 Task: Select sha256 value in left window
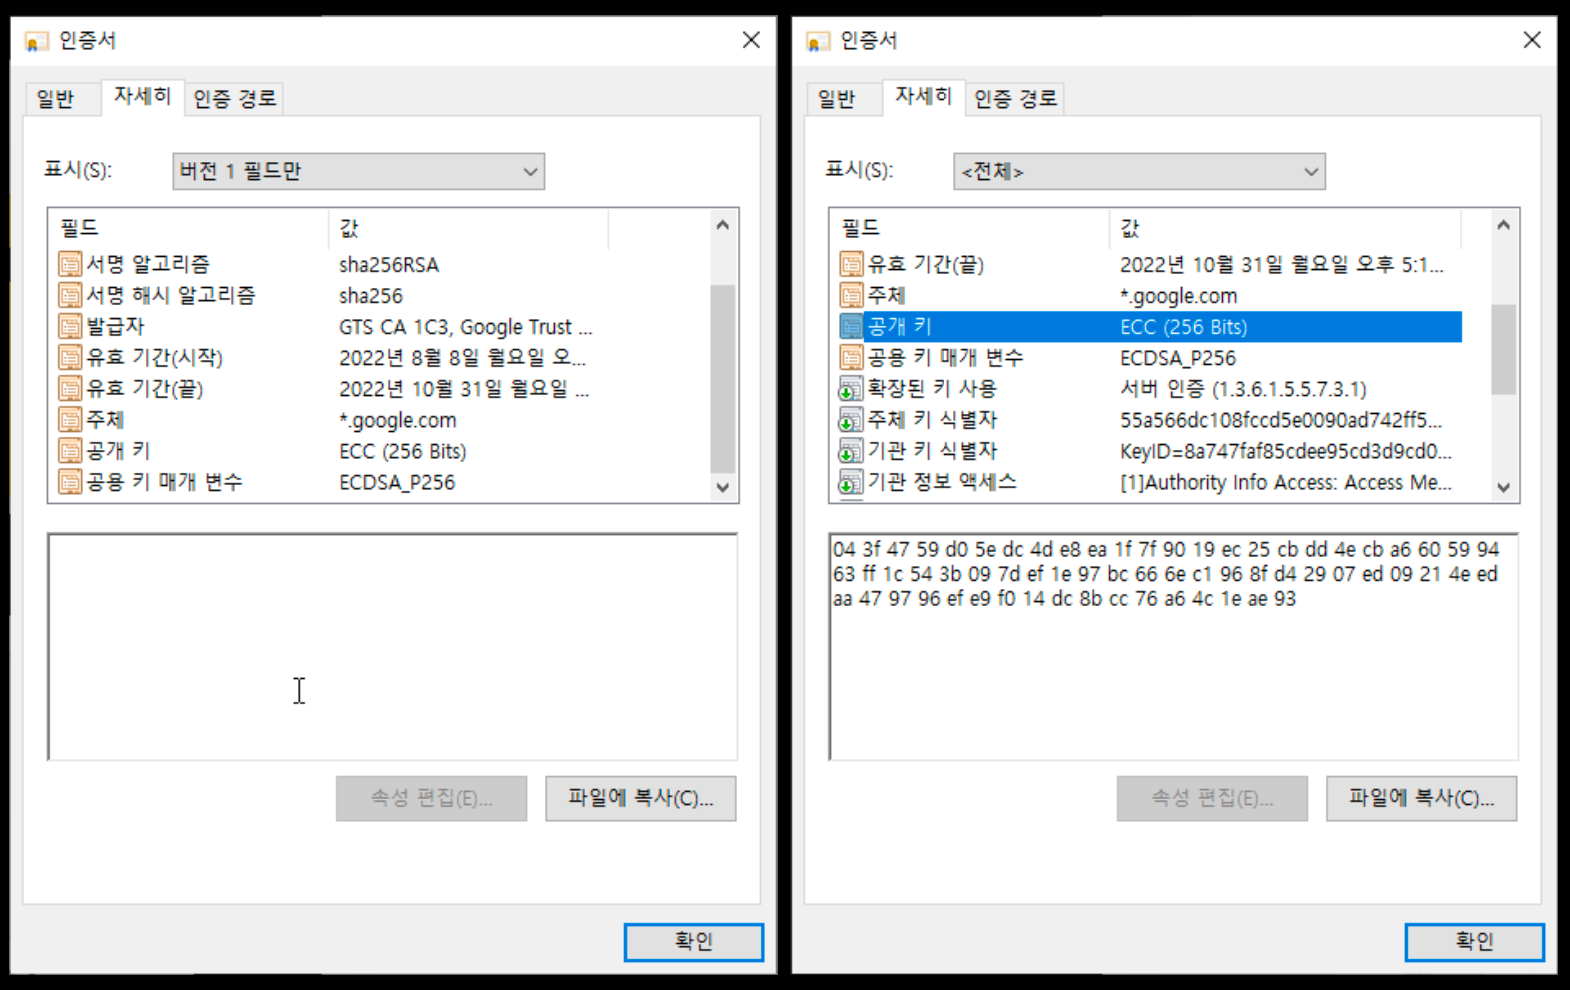[x=371, y=296]
